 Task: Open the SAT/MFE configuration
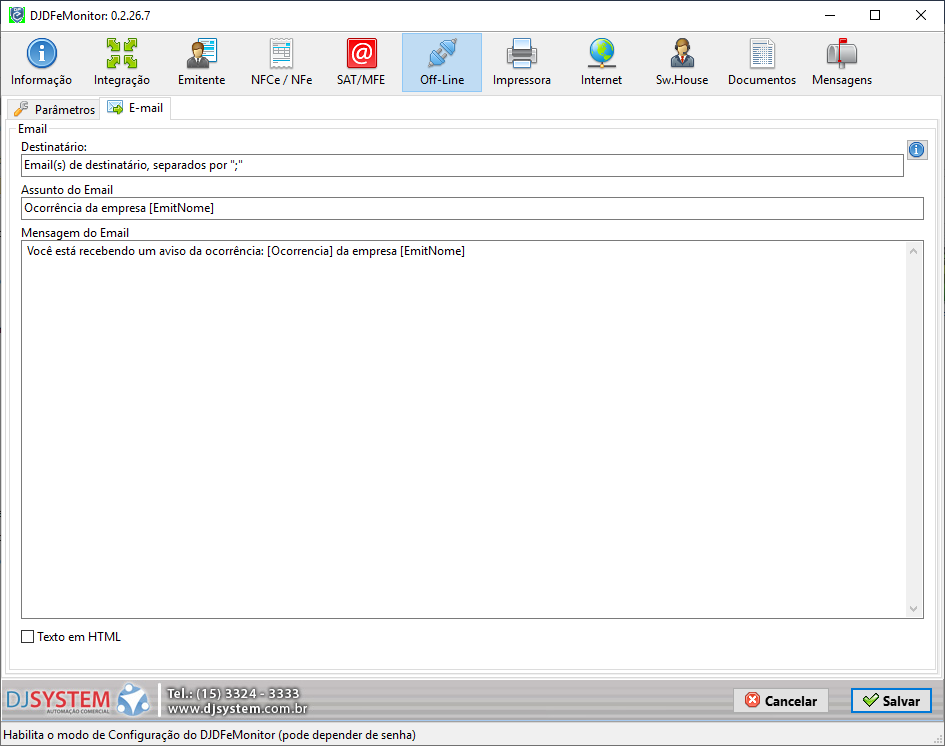coord(361,62)
